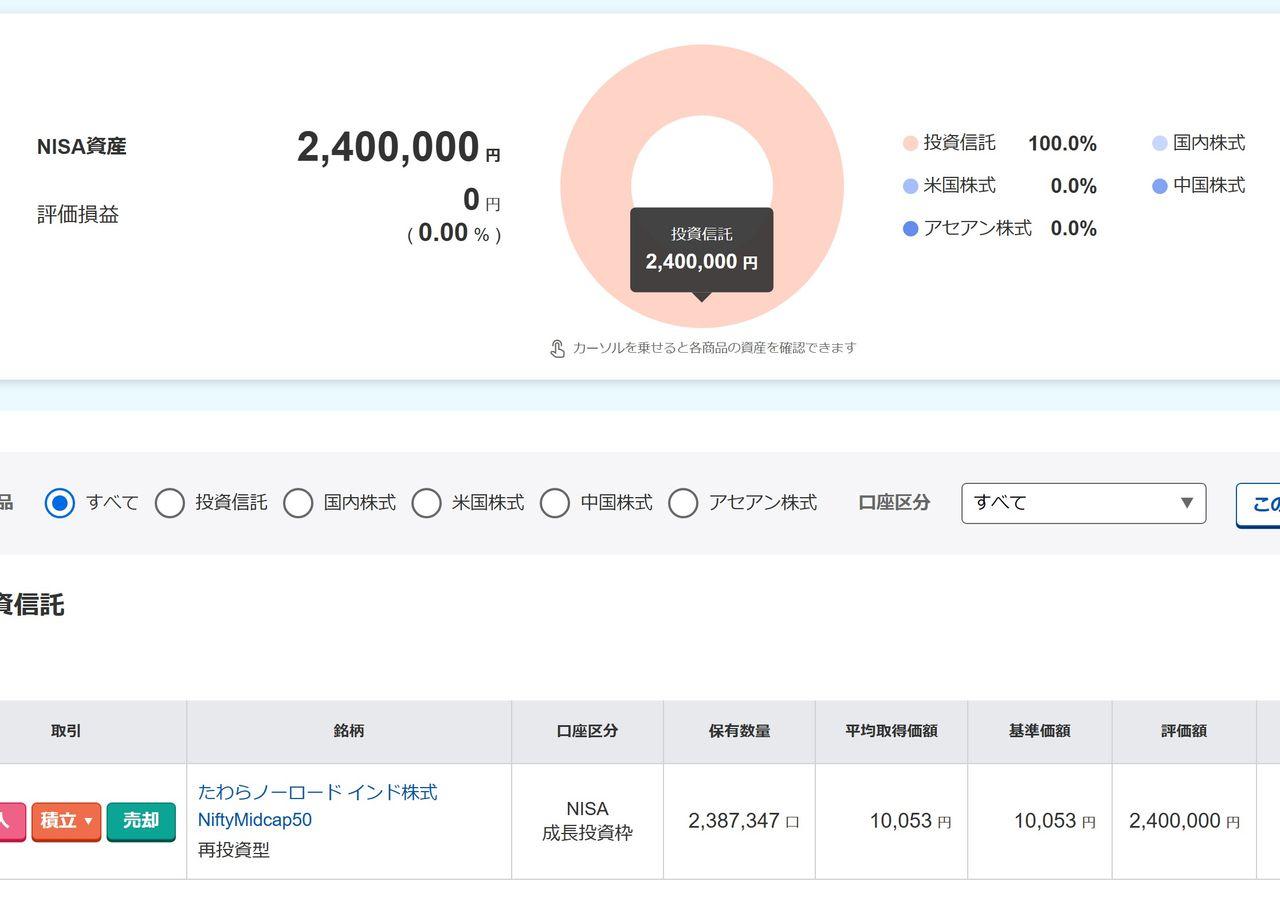Screen dimensions: 1280x906
Task: Select the すべて radio button
Action: click(x=60, y=503)
